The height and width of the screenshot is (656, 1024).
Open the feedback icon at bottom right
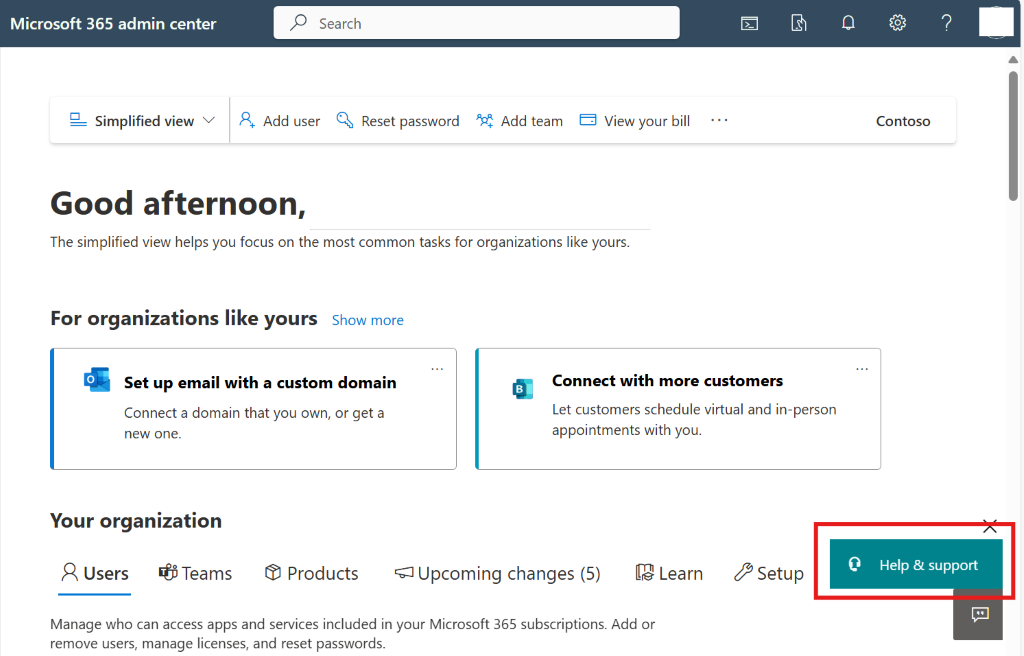(x=977, y=617)
